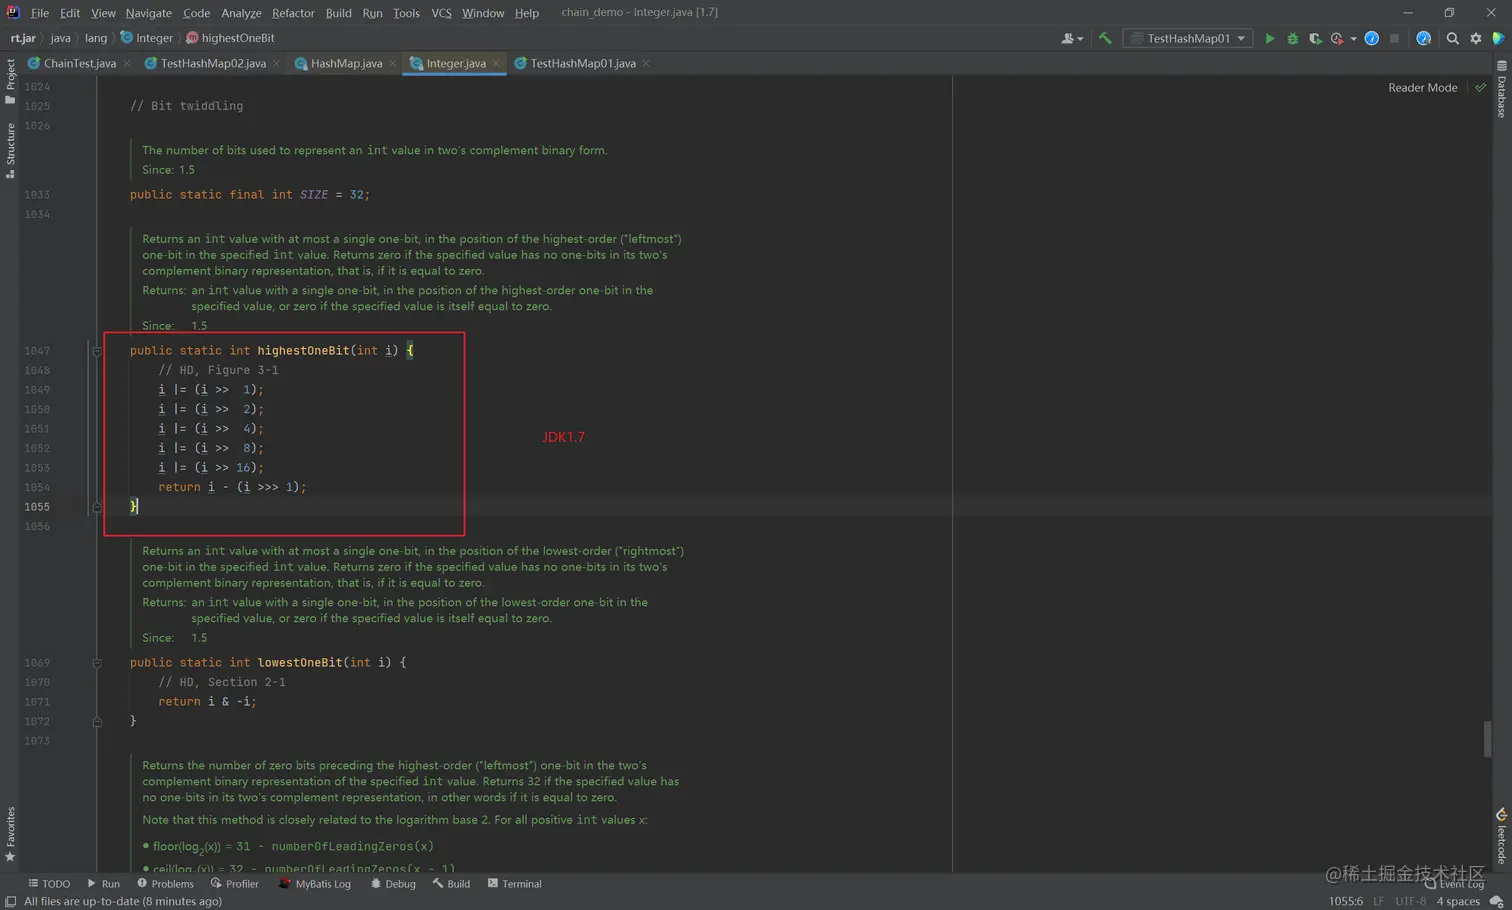
Task: Click the grayed Stop square icon
Action: (1394, 38)
